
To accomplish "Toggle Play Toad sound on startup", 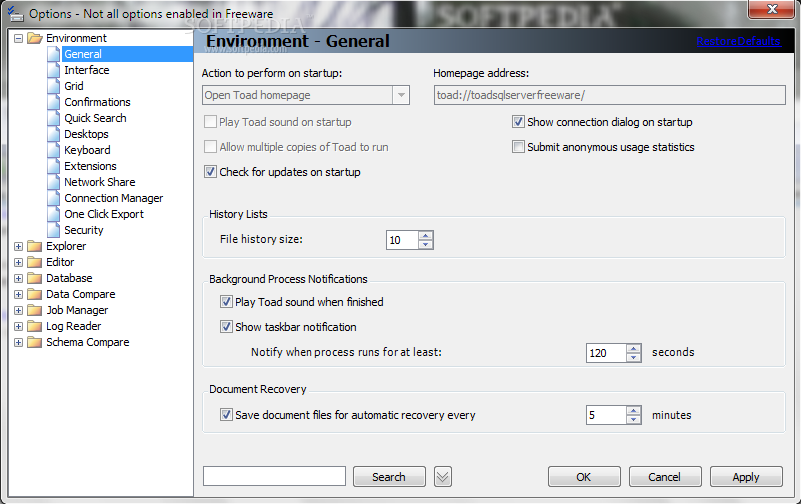I will coord(210,122).
